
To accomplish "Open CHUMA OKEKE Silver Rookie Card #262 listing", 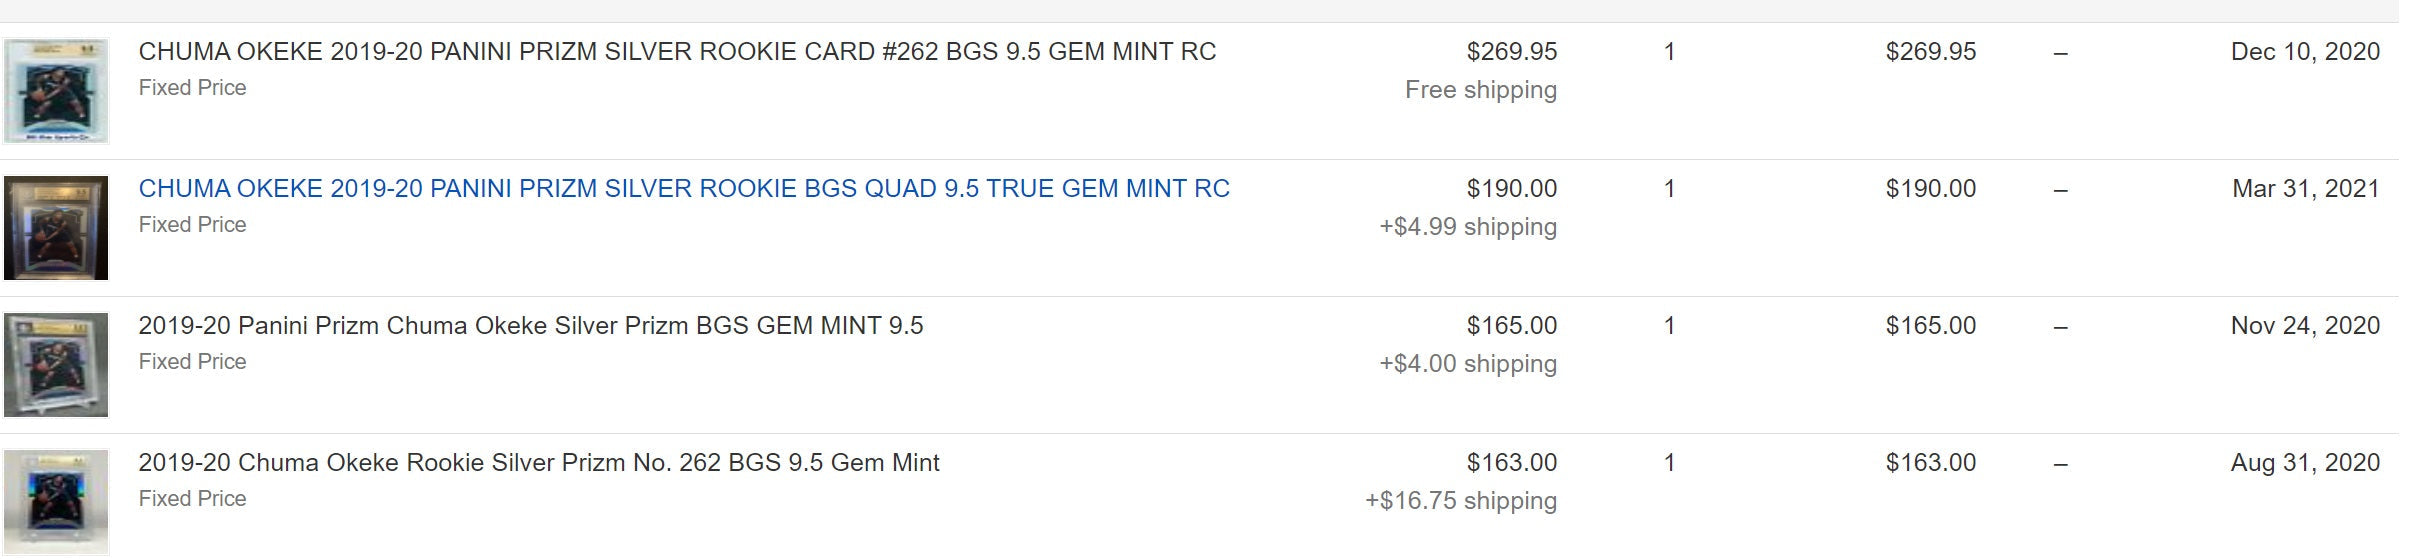I will (x=677, y=52).
